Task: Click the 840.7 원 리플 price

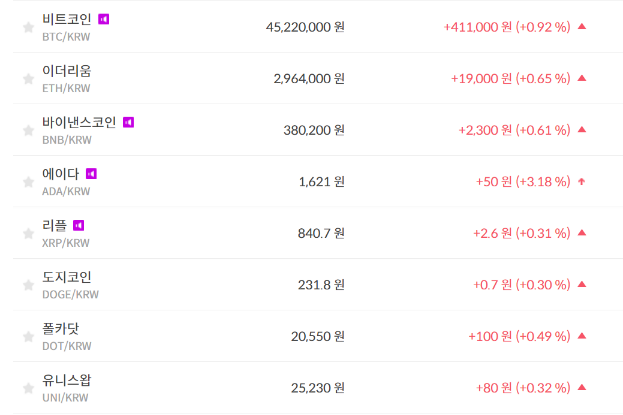Action: tap(321, 233)
